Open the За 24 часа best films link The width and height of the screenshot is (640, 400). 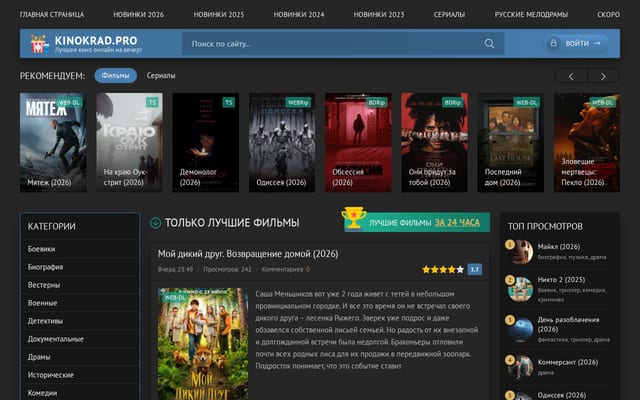[x=457, y=222]
